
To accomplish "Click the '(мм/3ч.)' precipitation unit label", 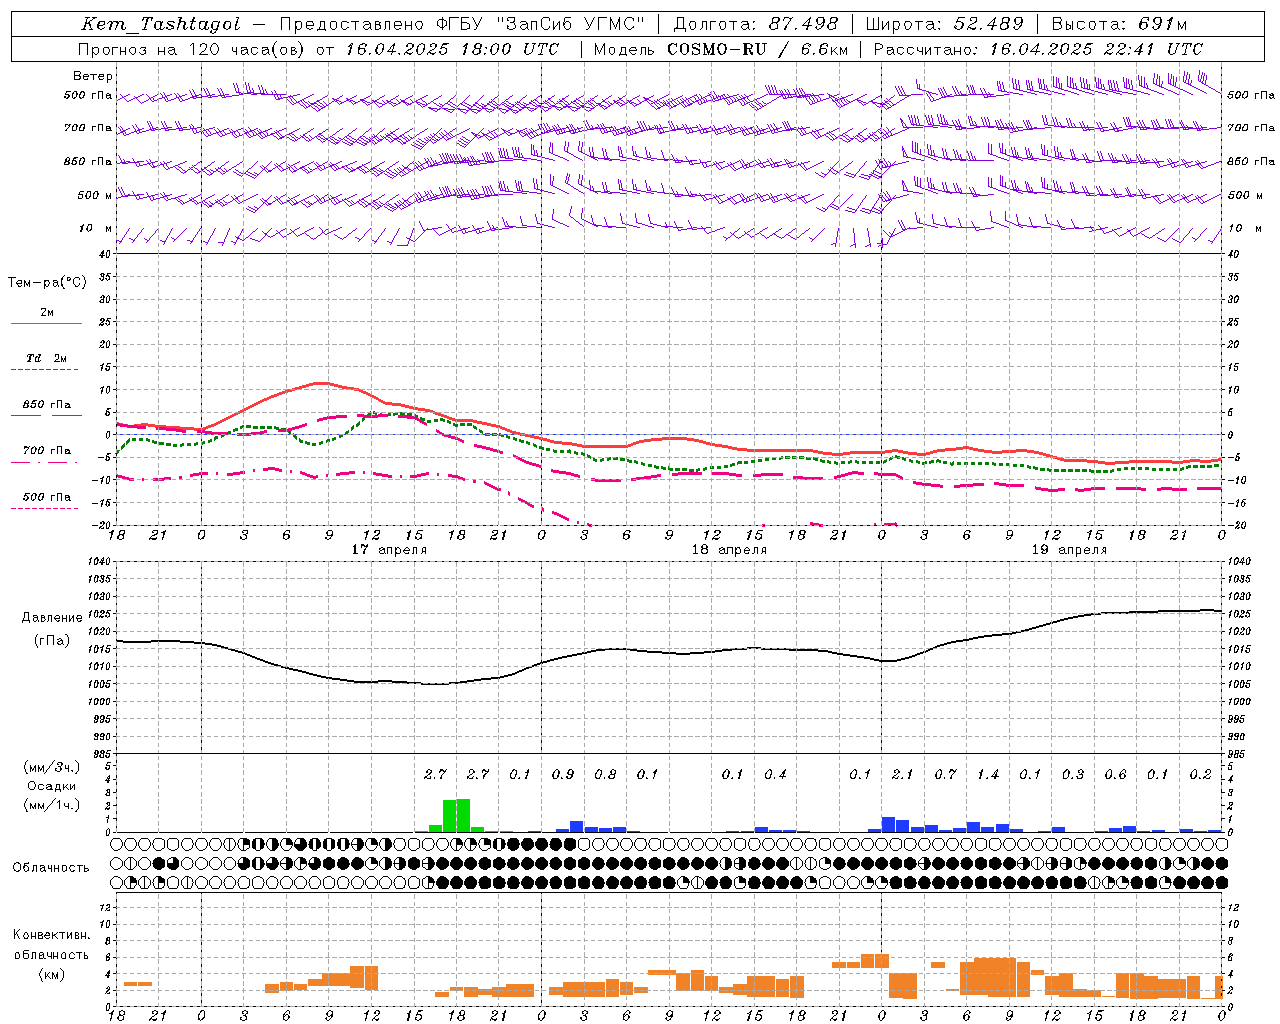I will [52, 767].
